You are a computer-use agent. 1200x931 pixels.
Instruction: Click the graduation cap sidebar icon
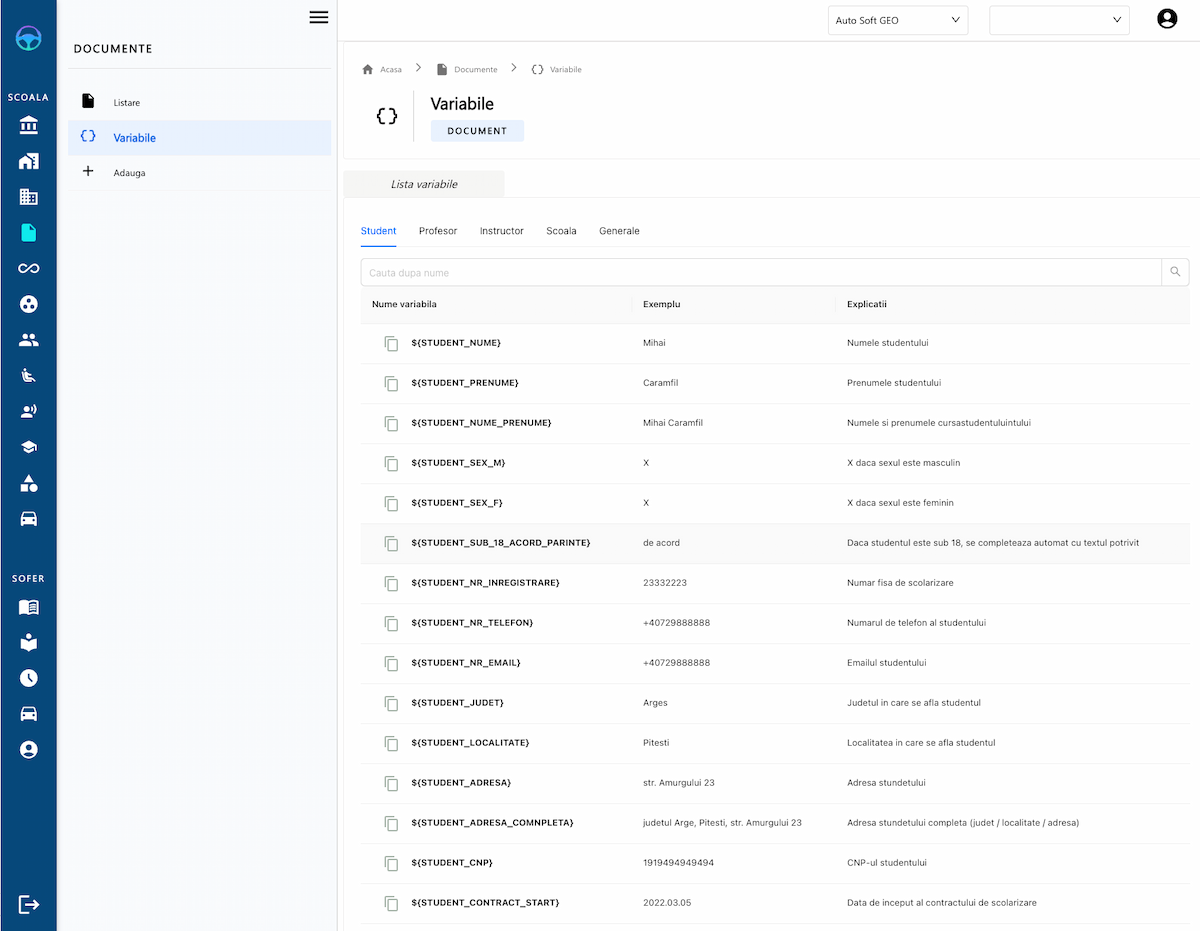[x=29, y=447]
